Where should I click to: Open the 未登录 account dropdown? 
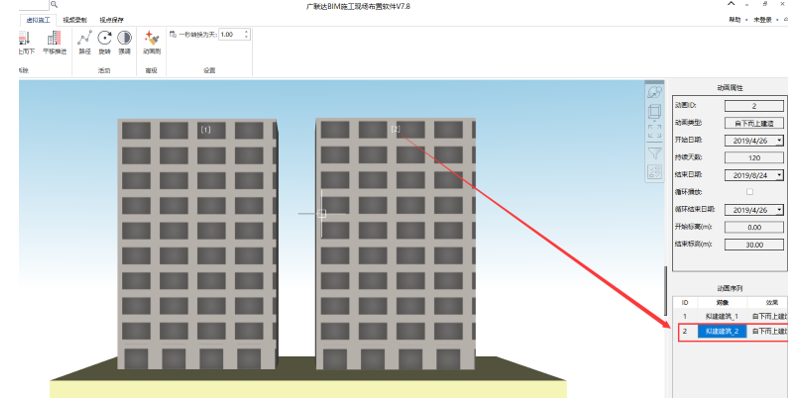[766, 20]
